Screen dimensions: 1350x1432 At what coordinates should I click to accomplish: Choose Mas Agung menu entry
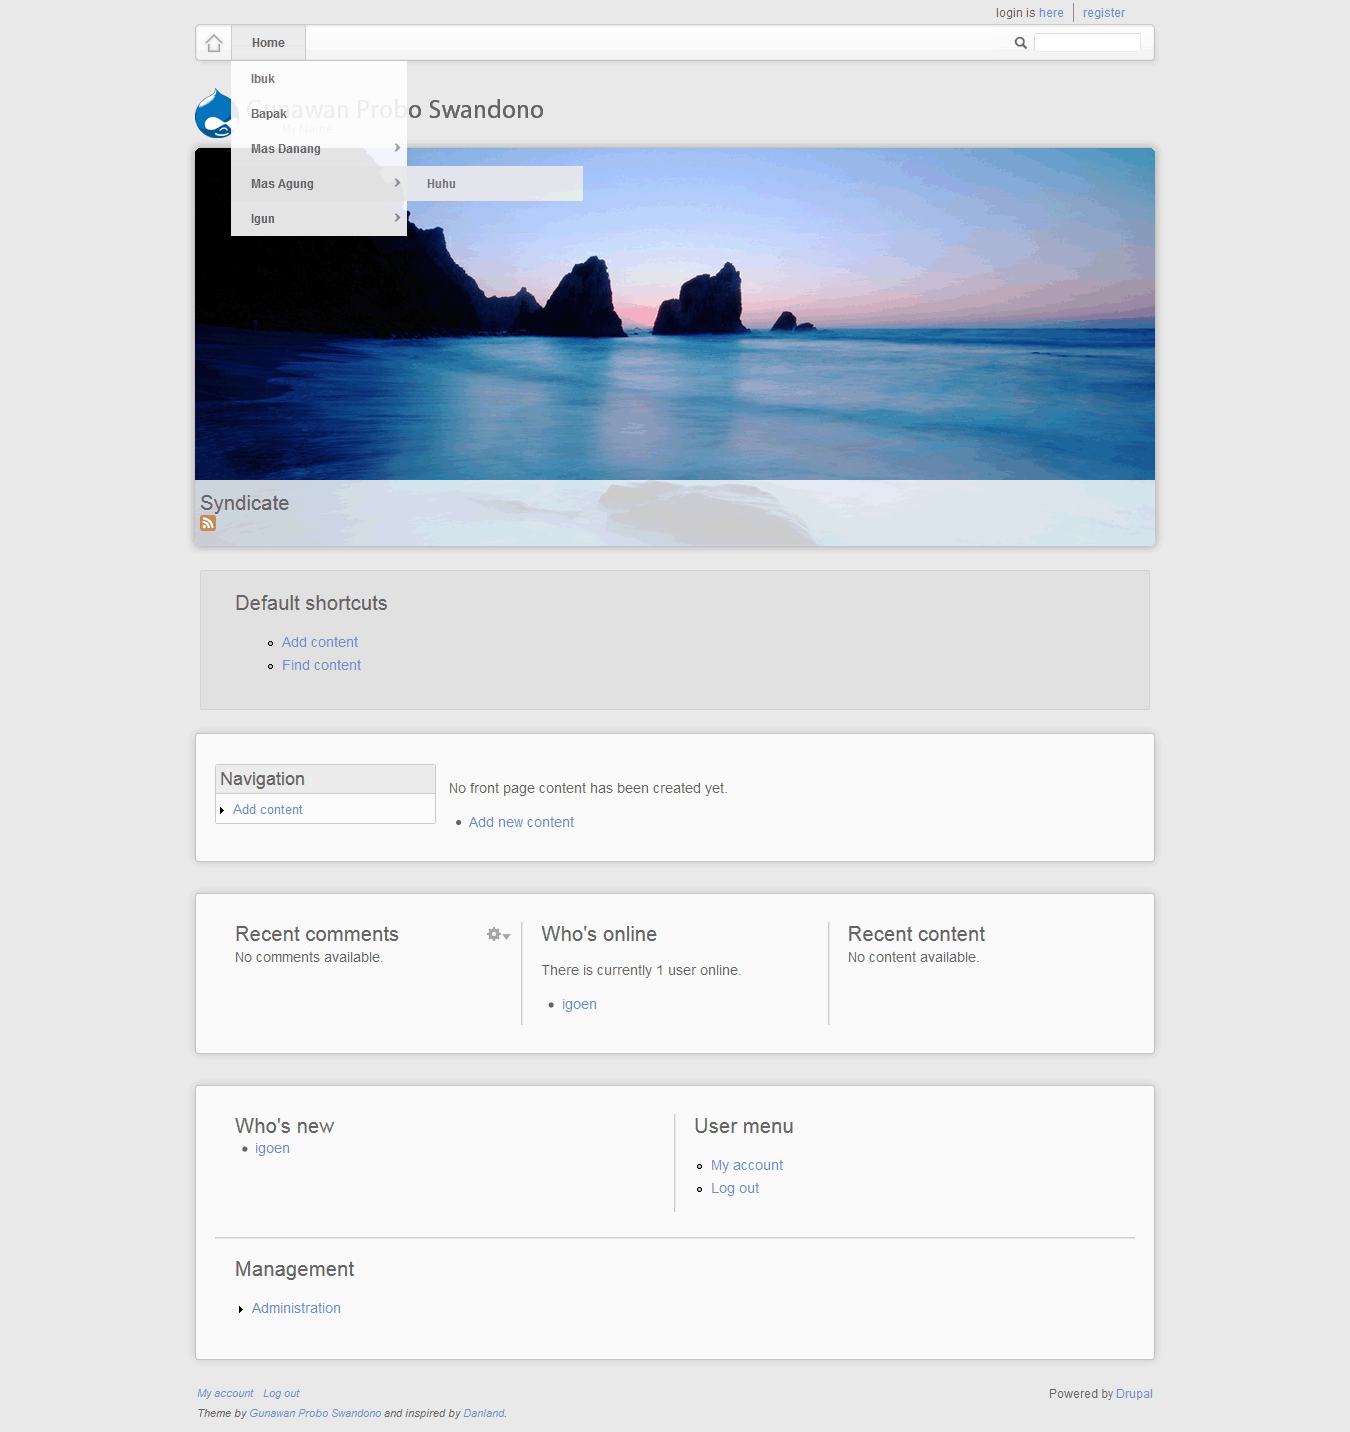point(318,184)
